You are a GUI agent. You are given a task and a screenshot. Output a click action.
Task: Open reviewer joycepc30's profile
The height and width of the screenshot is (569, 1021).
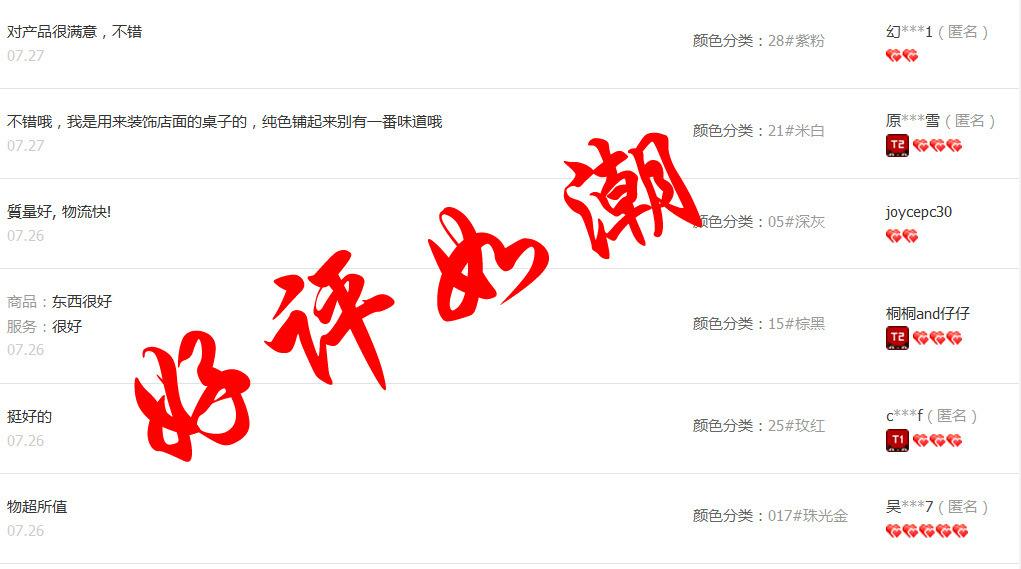point(919,212)
